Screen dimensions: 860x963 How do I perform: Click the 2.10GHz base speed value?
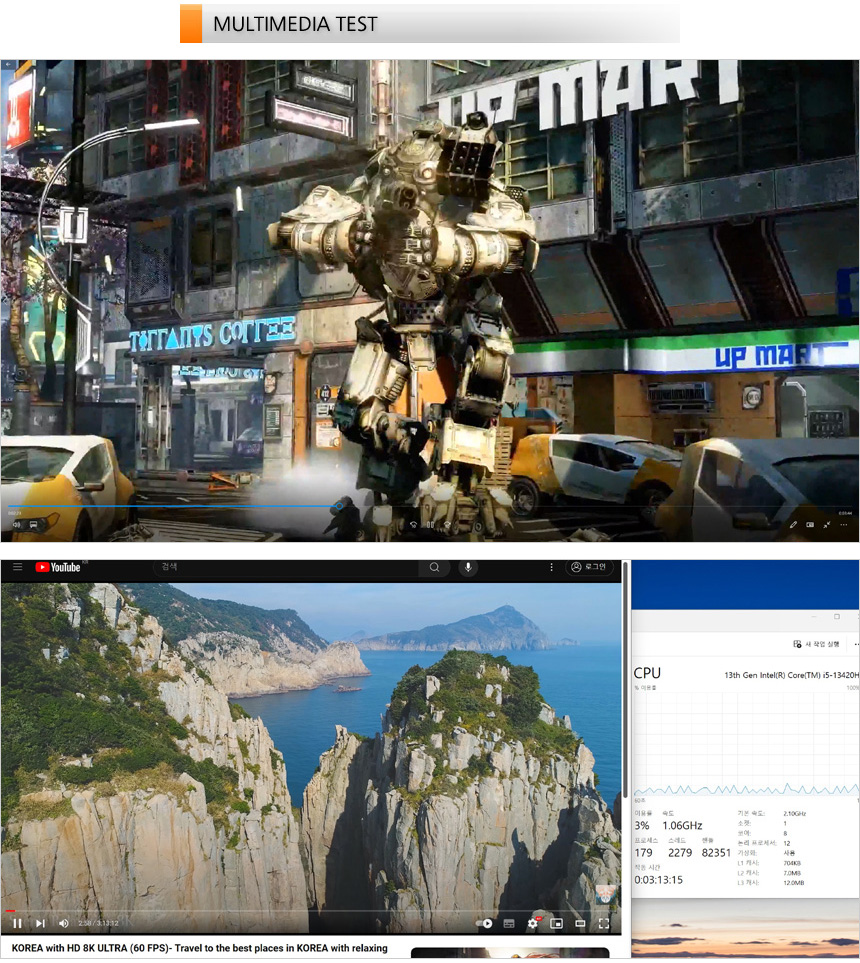(794, 813)
